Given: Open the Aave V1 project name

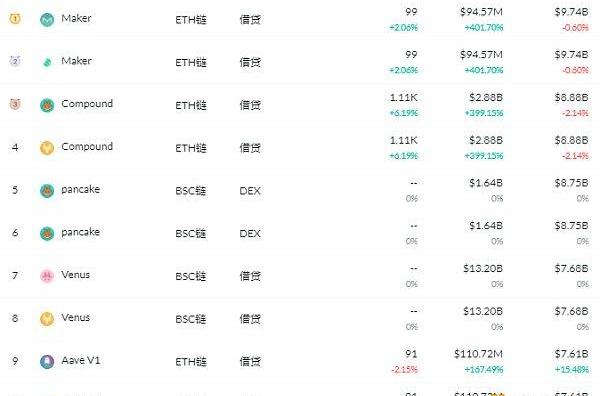Looking at the screenshot, I should tap(81, 360).
